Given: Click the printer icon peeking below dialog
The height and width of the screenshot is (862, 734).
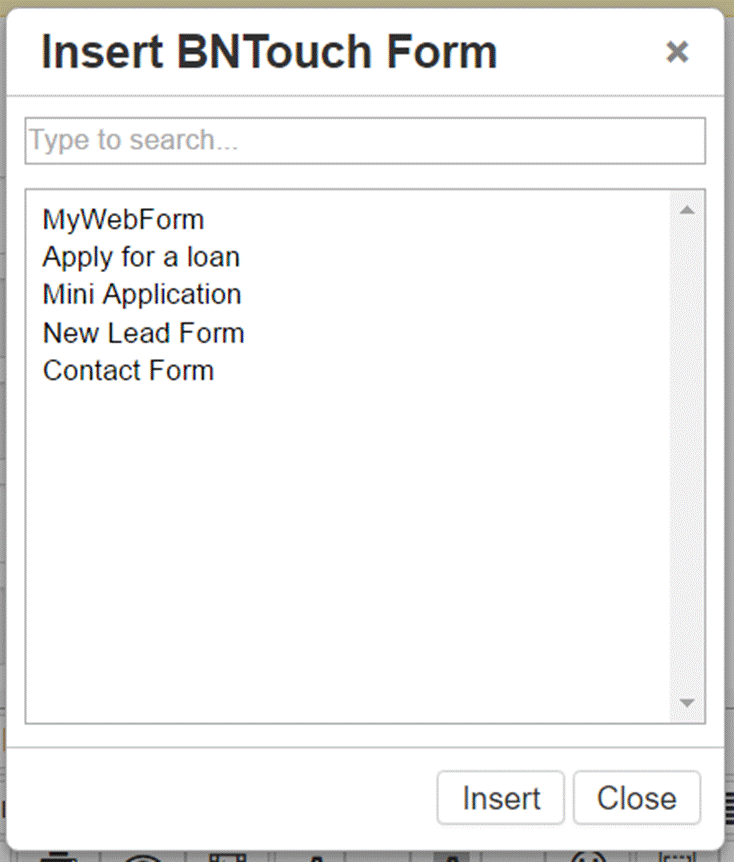Looking at the screenshot, I should 58,857.
